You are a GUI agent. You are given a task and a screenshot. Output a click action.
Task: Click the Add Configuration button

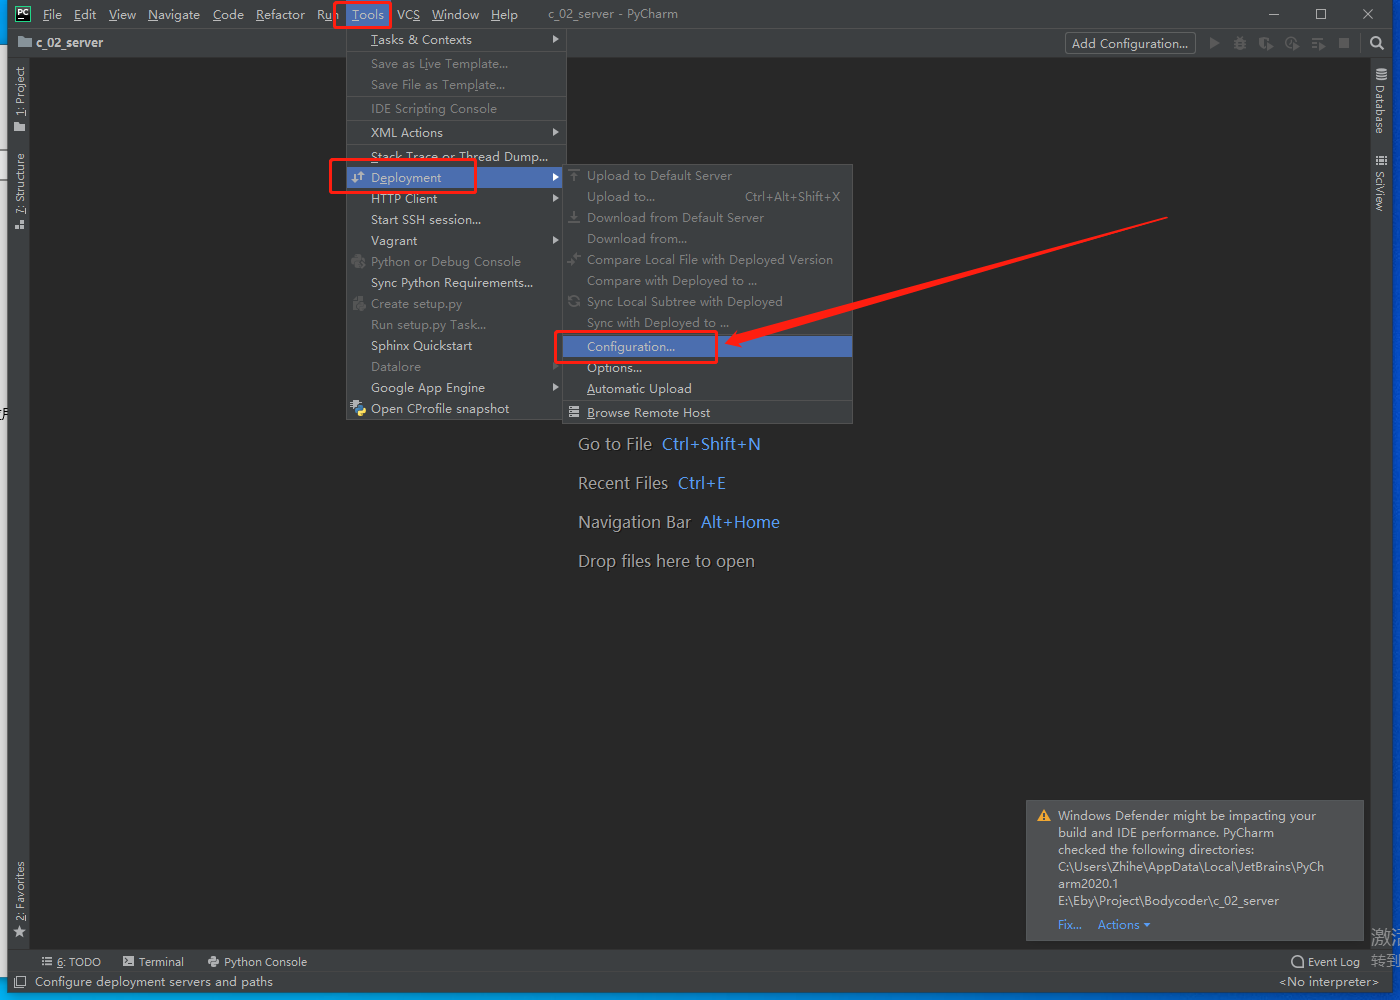(x=1130, y=43)
